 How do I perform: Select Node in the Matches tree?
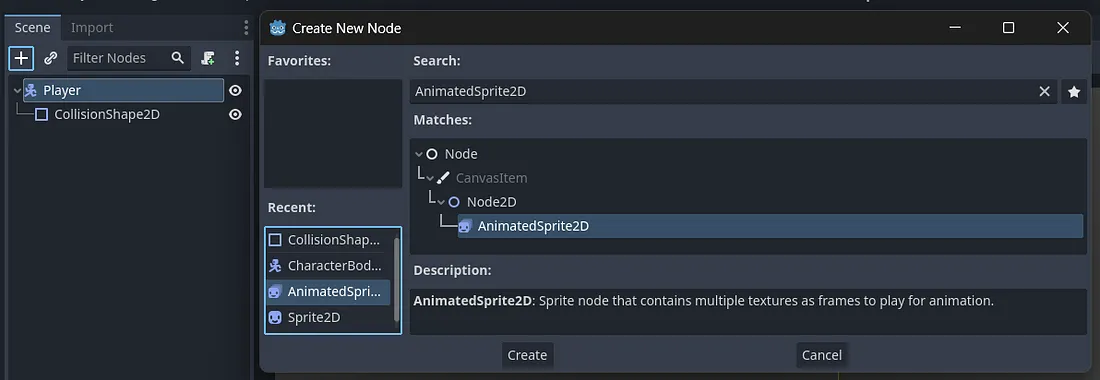(x=461, y=154)
